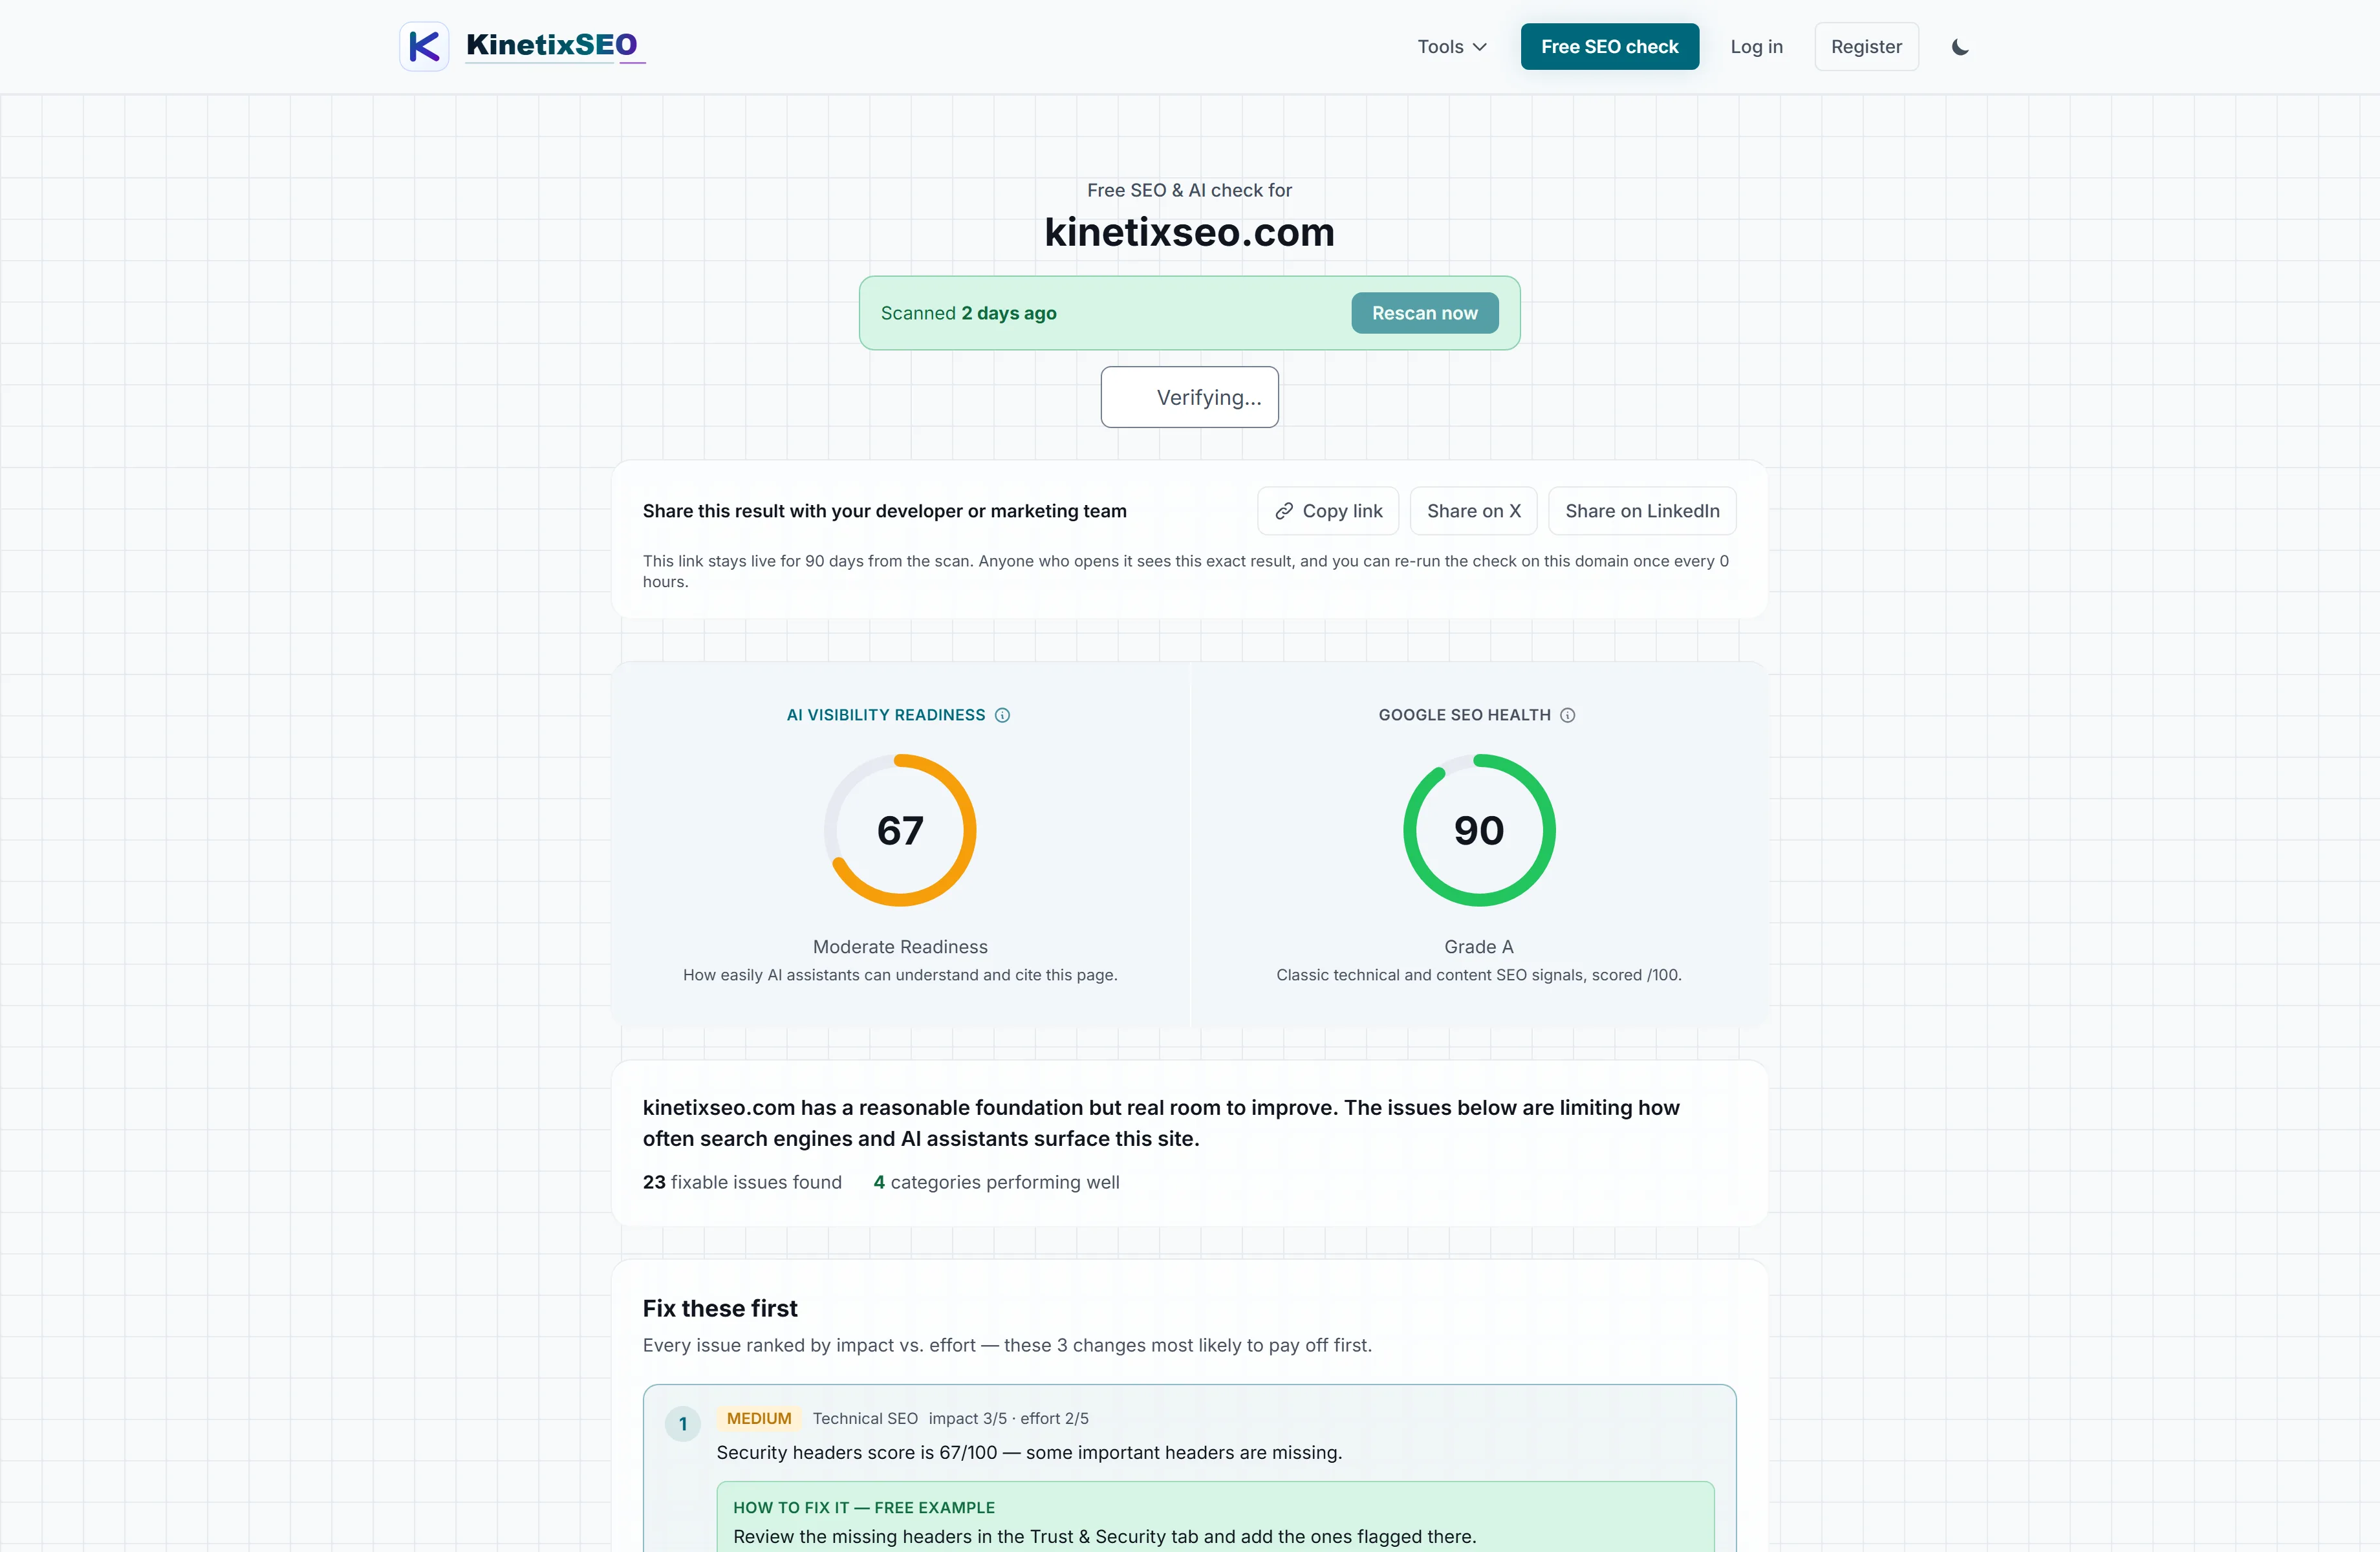This screenshot has width=2380, height=1552.
Task: Open AI Visibility Readiness info icon
Action: (1002, 715)
